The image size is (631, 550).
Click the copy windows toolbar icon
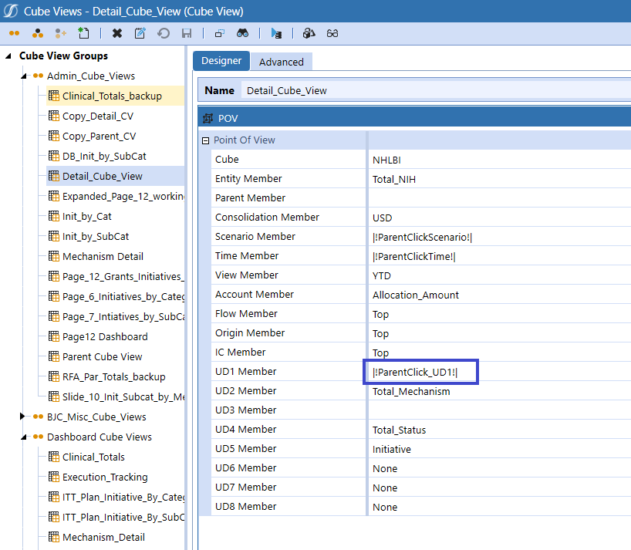click(219, 33)
